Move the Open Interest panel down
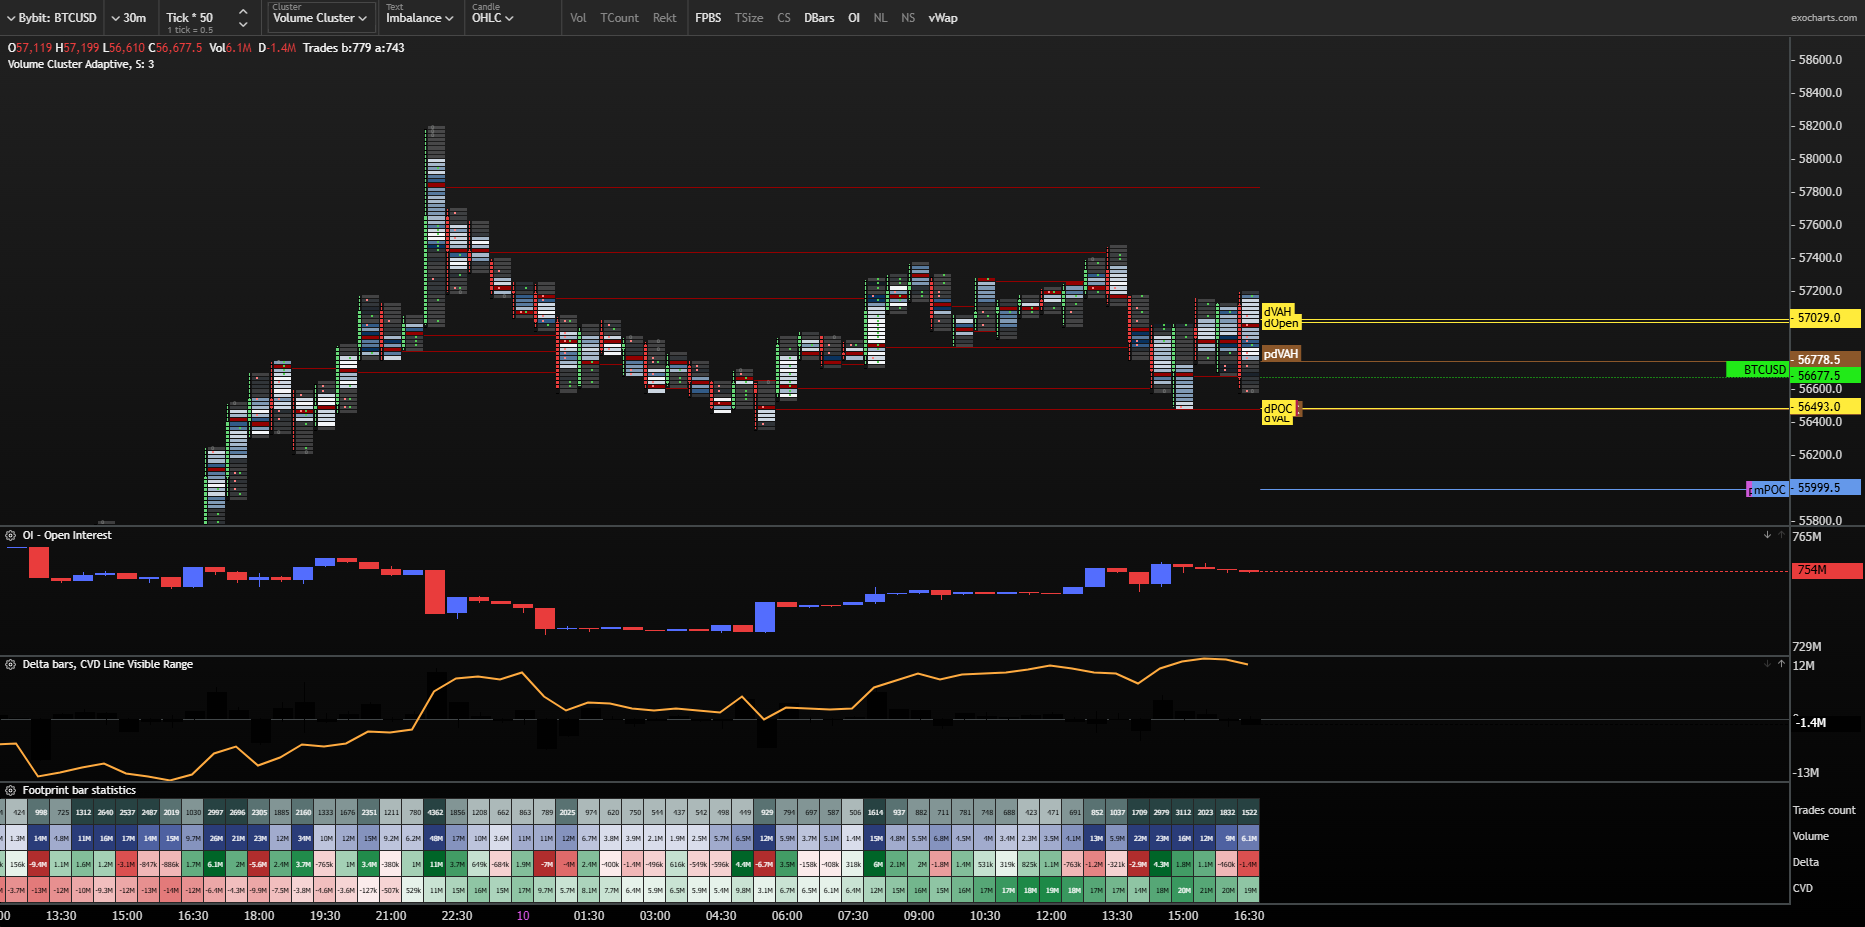The image size is (1865, 927). [x=1767, y=535]
